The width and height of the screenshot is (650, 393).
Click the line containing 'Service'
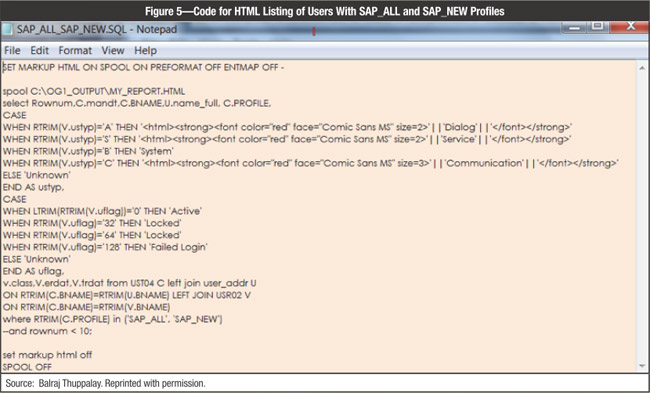pyautogui.click(x=286, y=139)
